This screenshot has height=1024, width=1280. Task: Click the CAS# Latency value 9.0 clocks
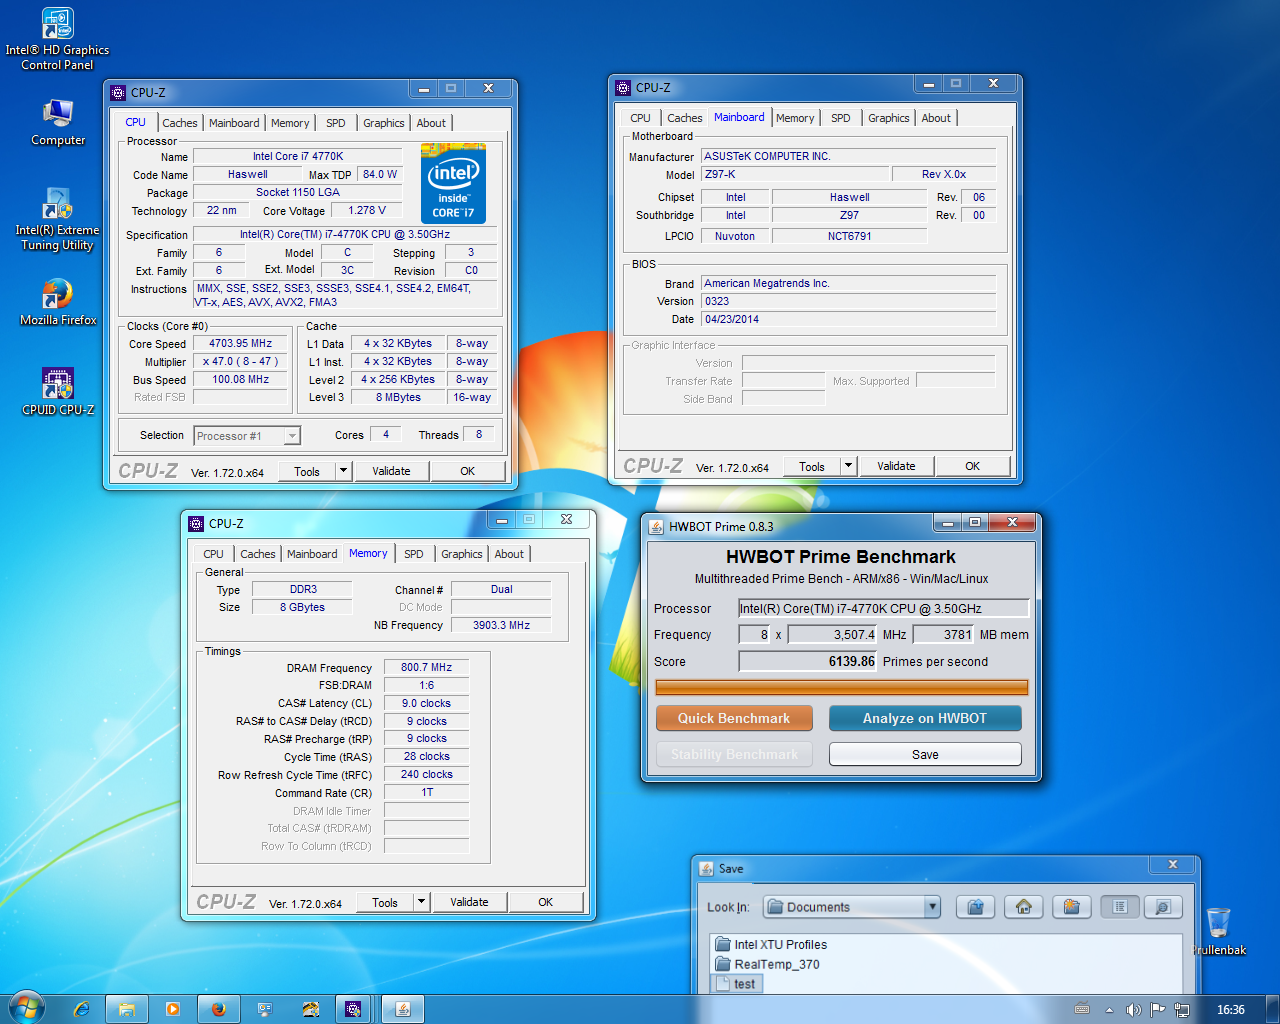(427, 703)
